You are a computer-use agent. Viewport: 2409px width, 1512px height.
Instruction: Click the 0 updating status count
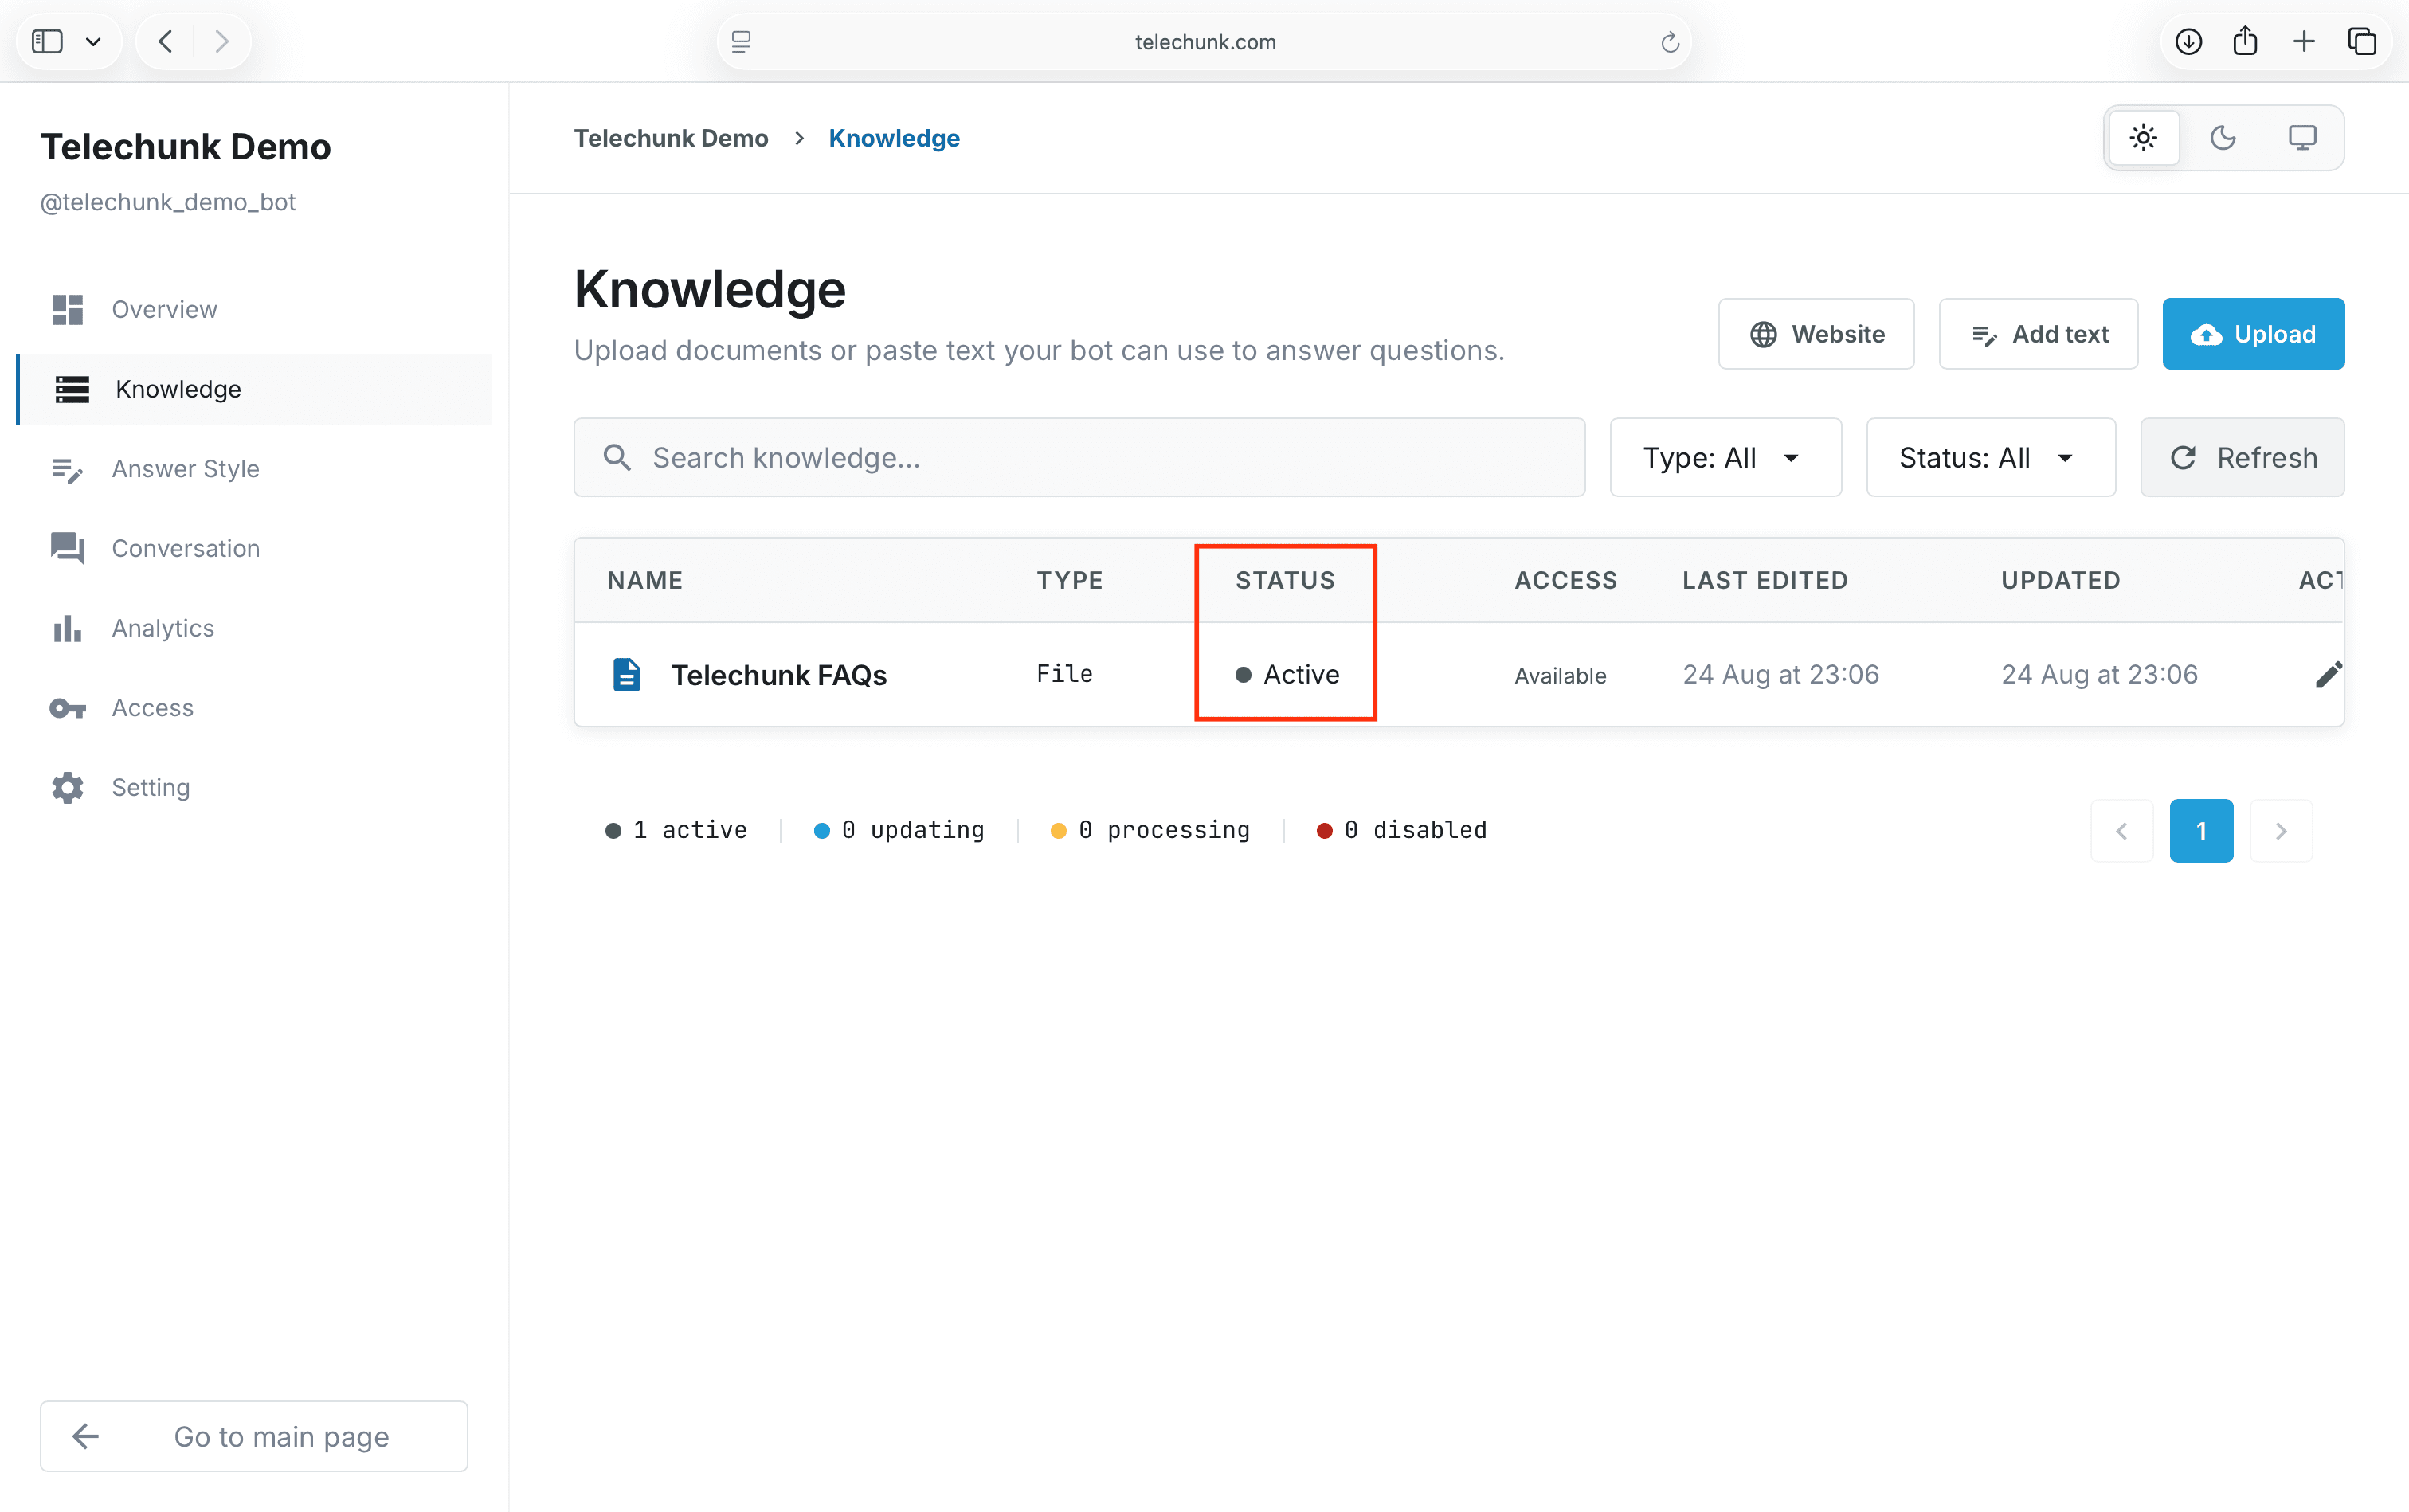tap(899, 830)
